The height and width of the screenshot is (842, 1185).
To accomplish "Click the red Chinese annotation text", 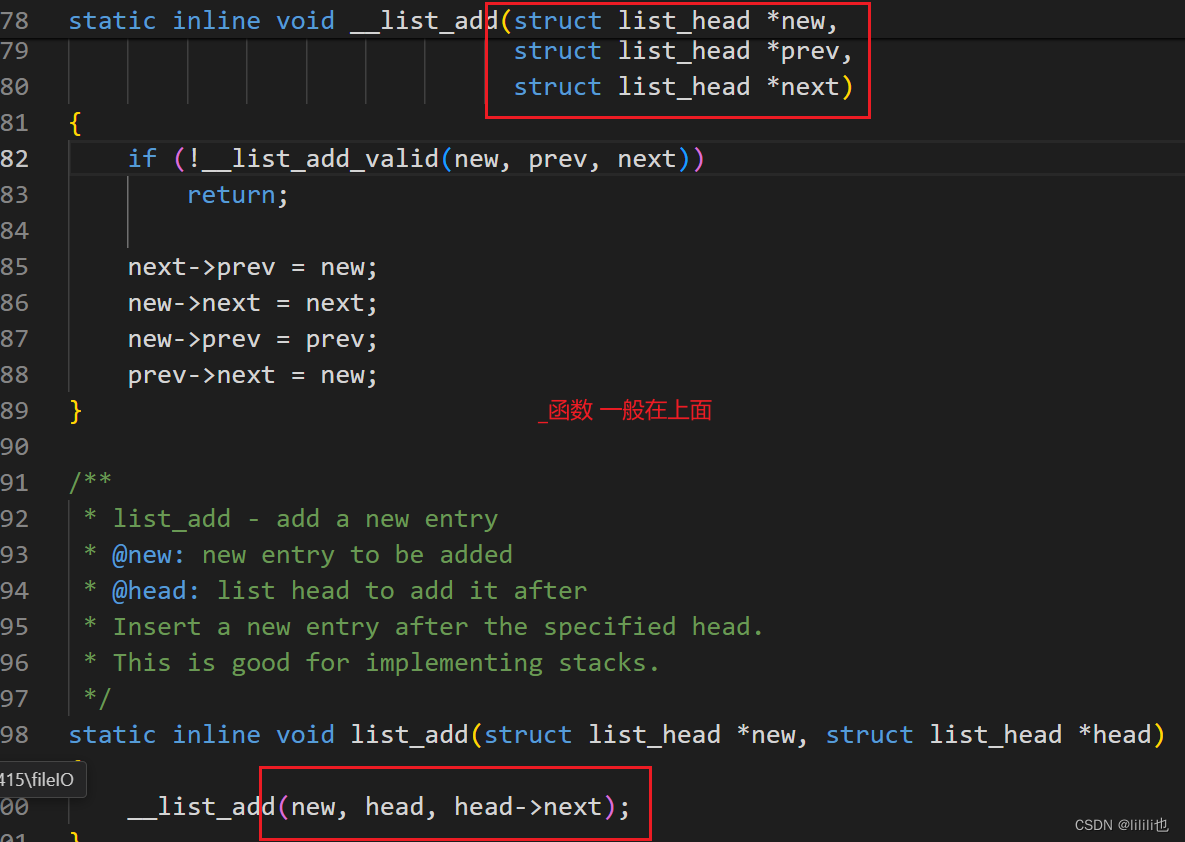I will pyautogui.click(x=625, y=409).
